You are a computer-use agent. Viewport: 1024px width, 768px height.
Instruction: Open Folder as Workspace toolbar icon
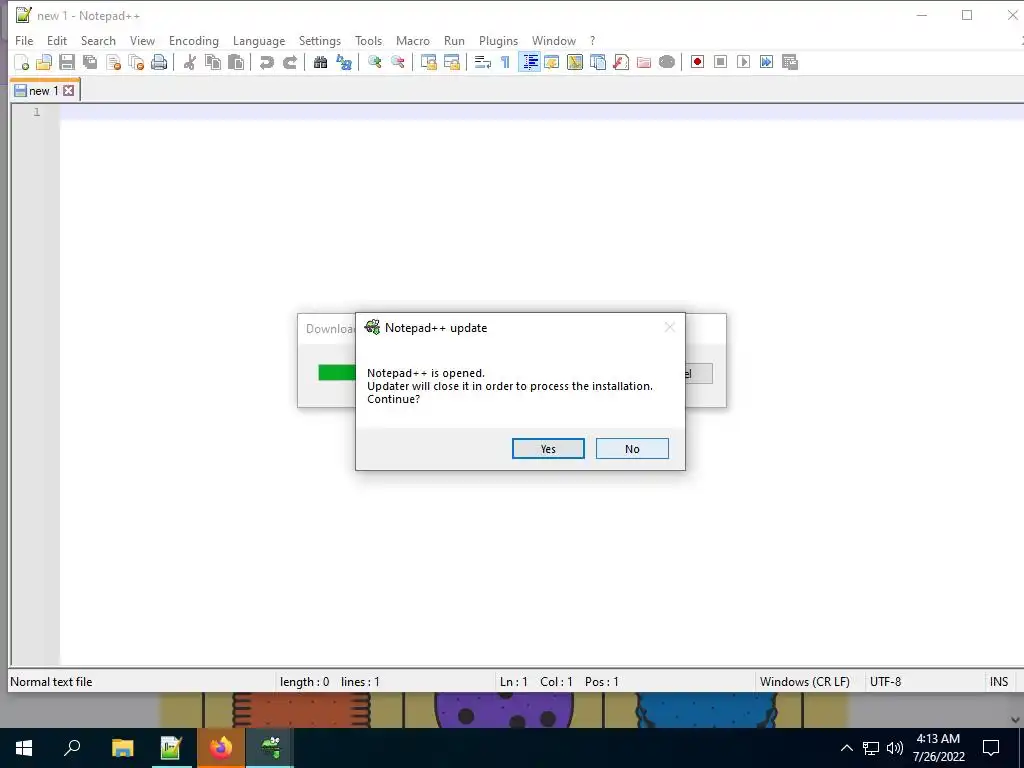[x=644, y=62]
